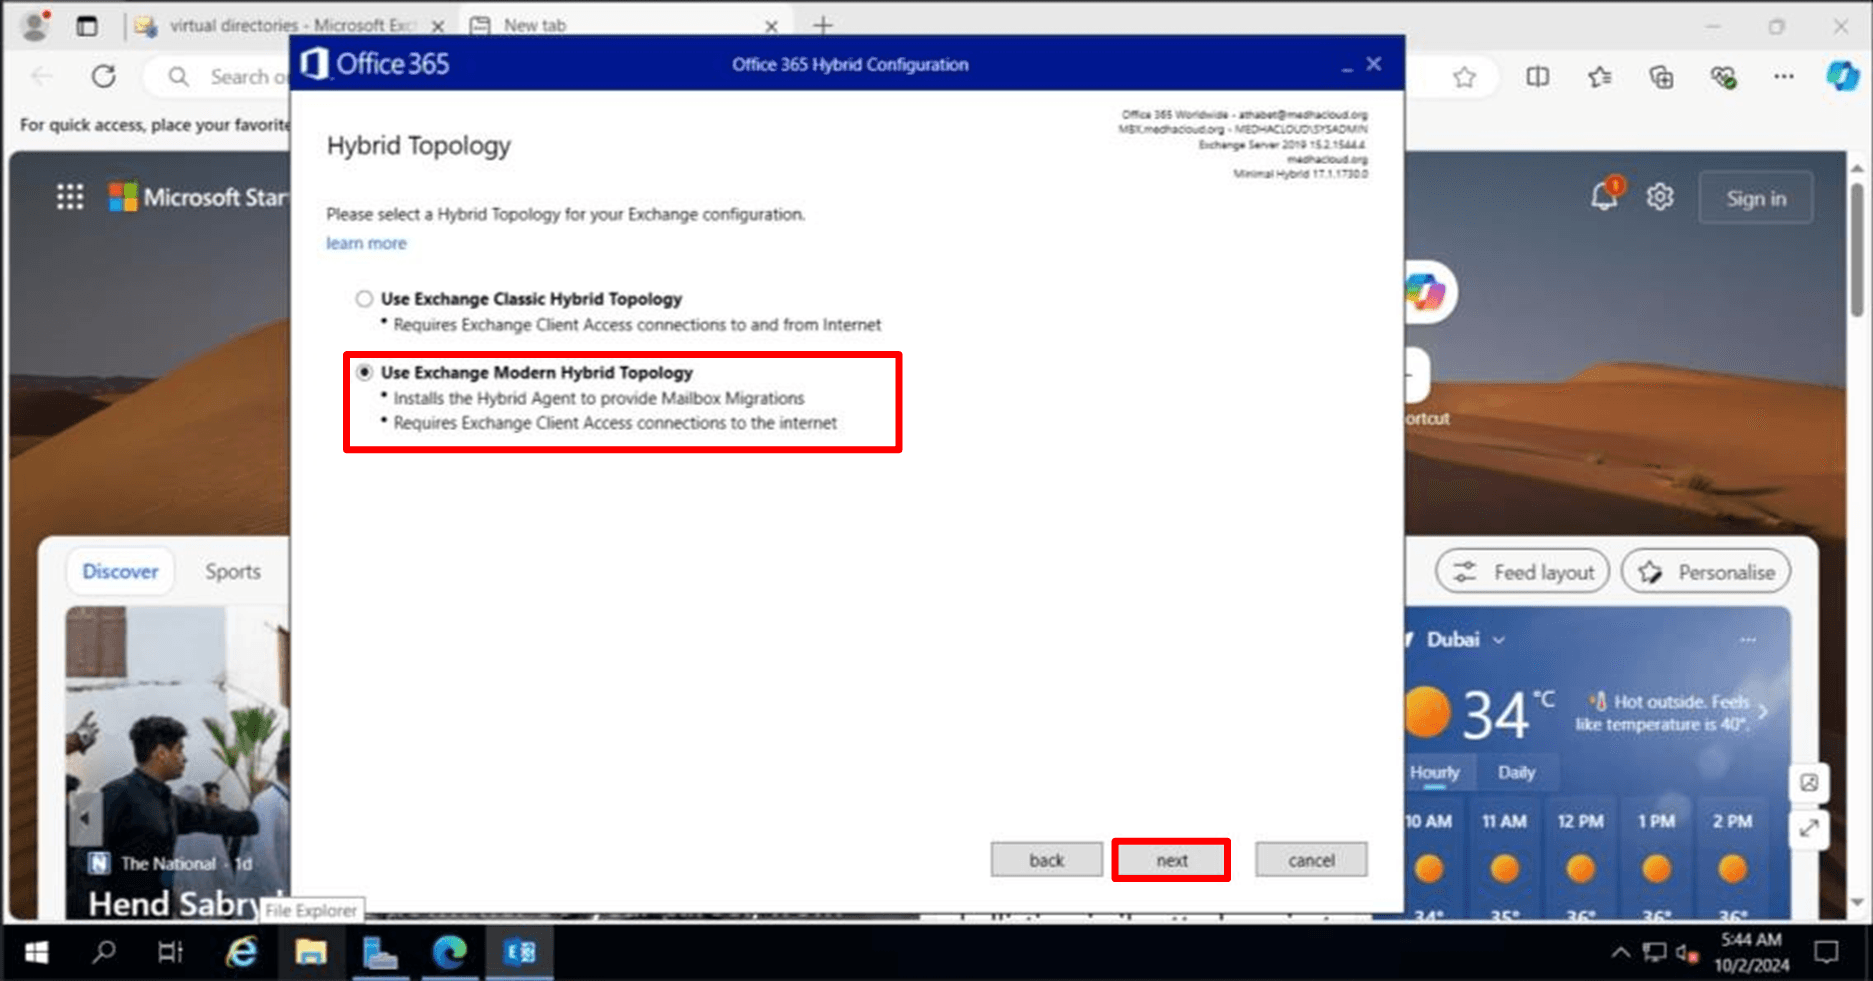Select Use Exchange Classic Hybrid Topology option
The image size is (1873, 981).
coord(364,299)
